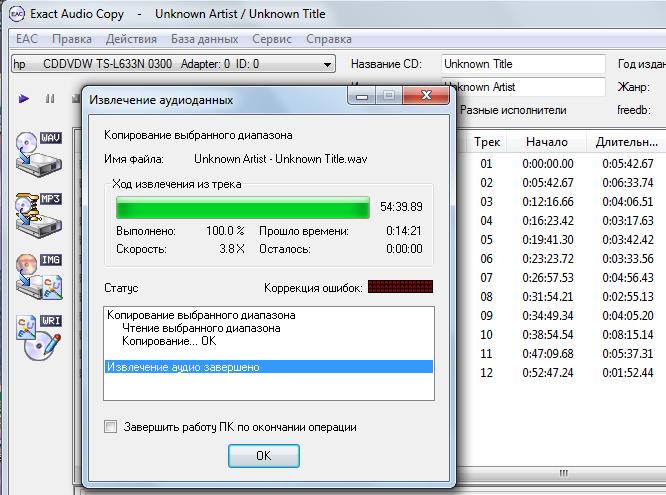Click the WRI write CD icon
This screenshot has width=666, height=495.
click(39, 337)
